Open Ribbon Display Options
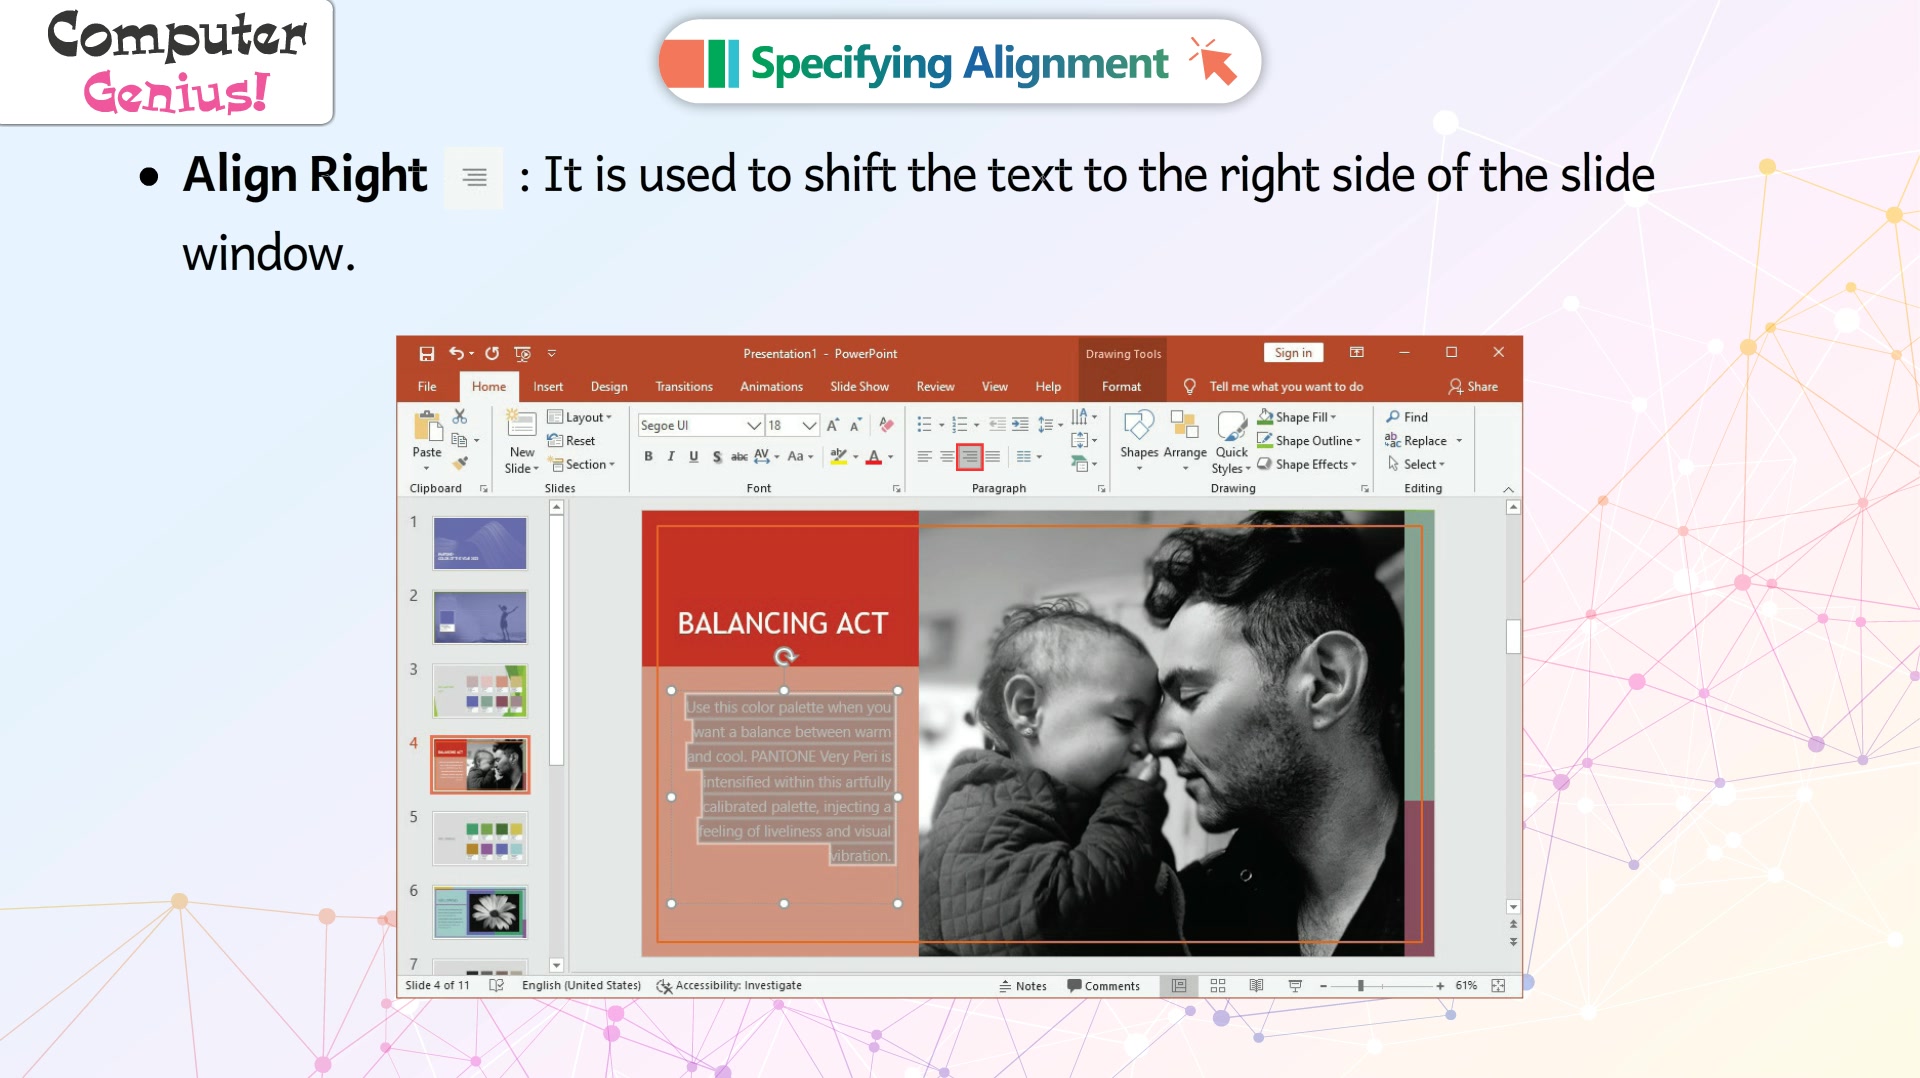The height and width of the screenshot is (1078, 1920). coord(1357,352)
